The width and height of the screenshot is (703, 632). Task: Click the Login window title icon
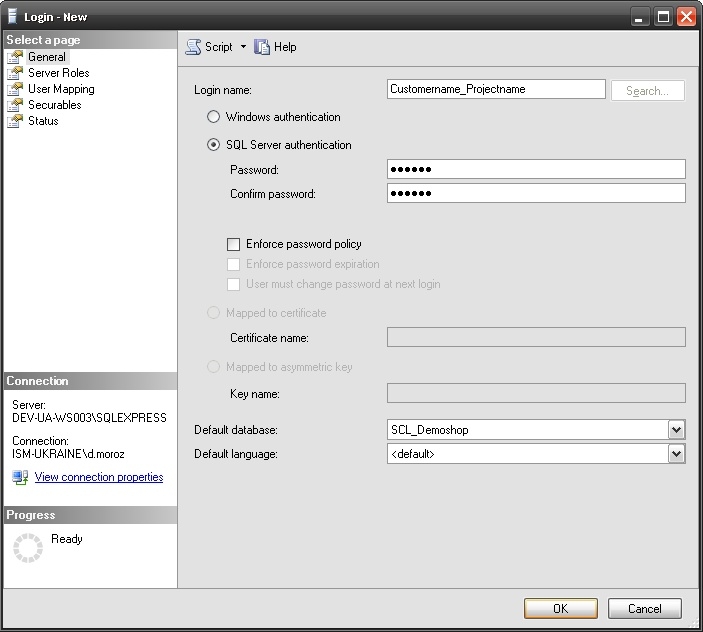[13, 17]
